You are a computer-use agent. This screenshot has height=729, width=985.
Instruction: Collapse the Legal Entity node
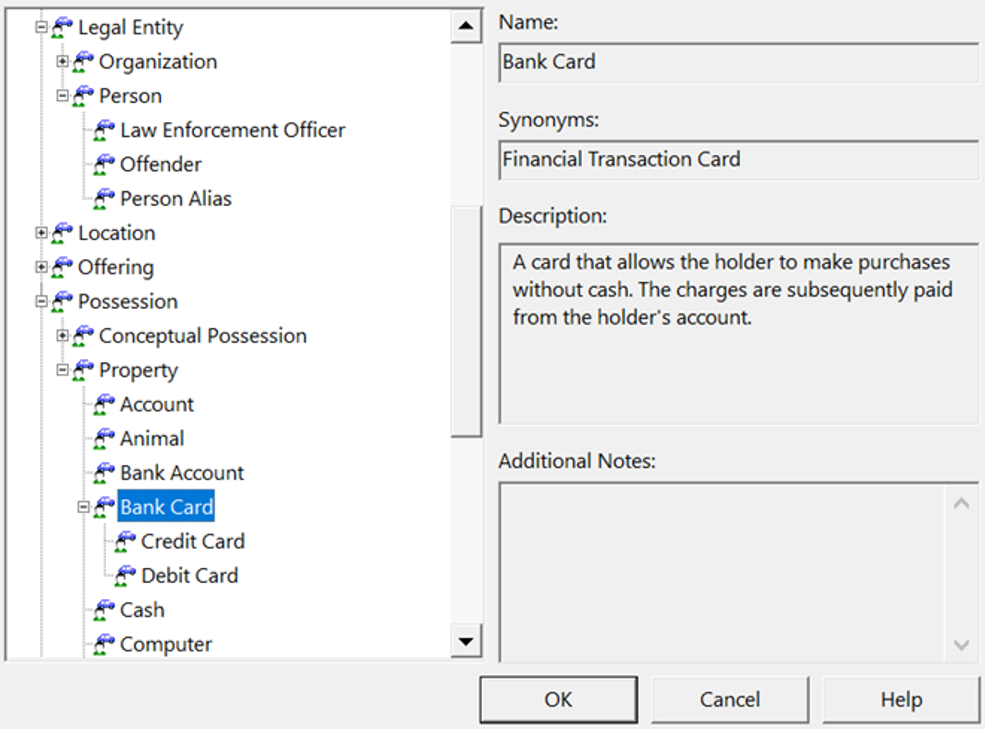[42, 28]
